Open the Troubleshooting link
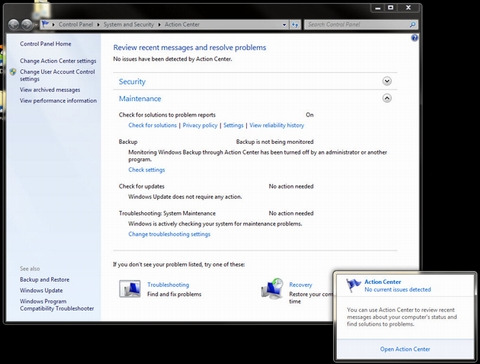This screenshot has width=480, height=364. [168, 285]
